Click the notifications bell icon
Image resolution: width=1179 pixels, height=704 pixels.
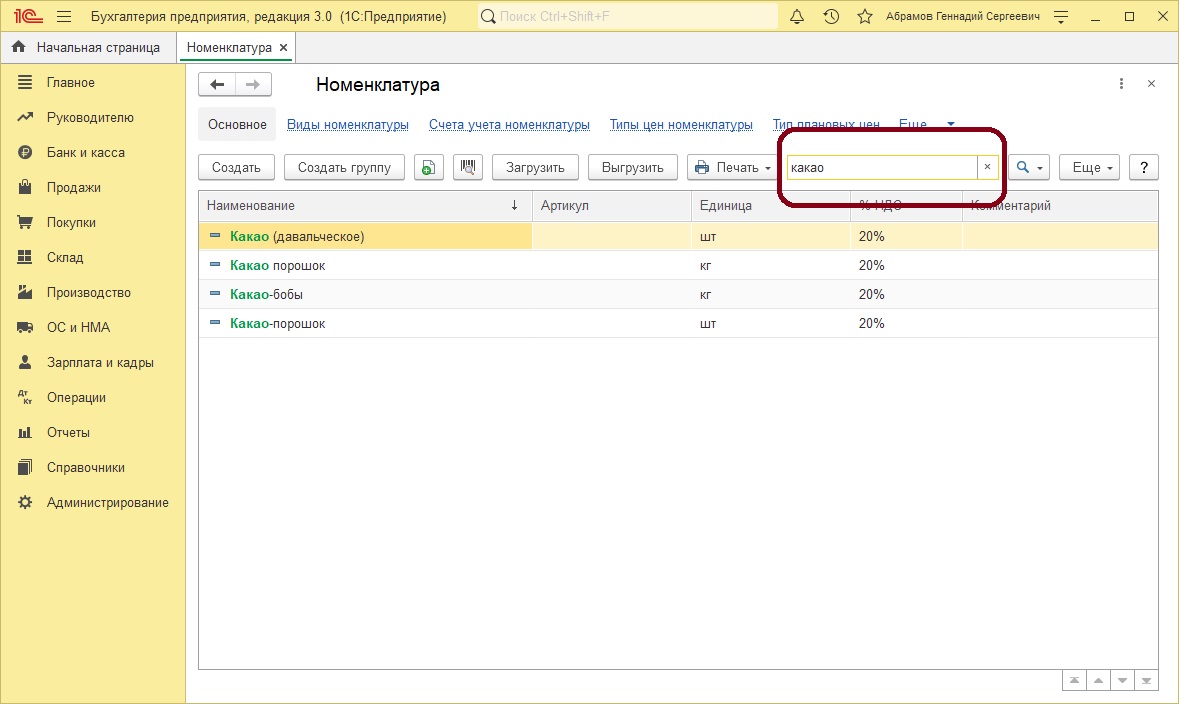tap(797, 17)
